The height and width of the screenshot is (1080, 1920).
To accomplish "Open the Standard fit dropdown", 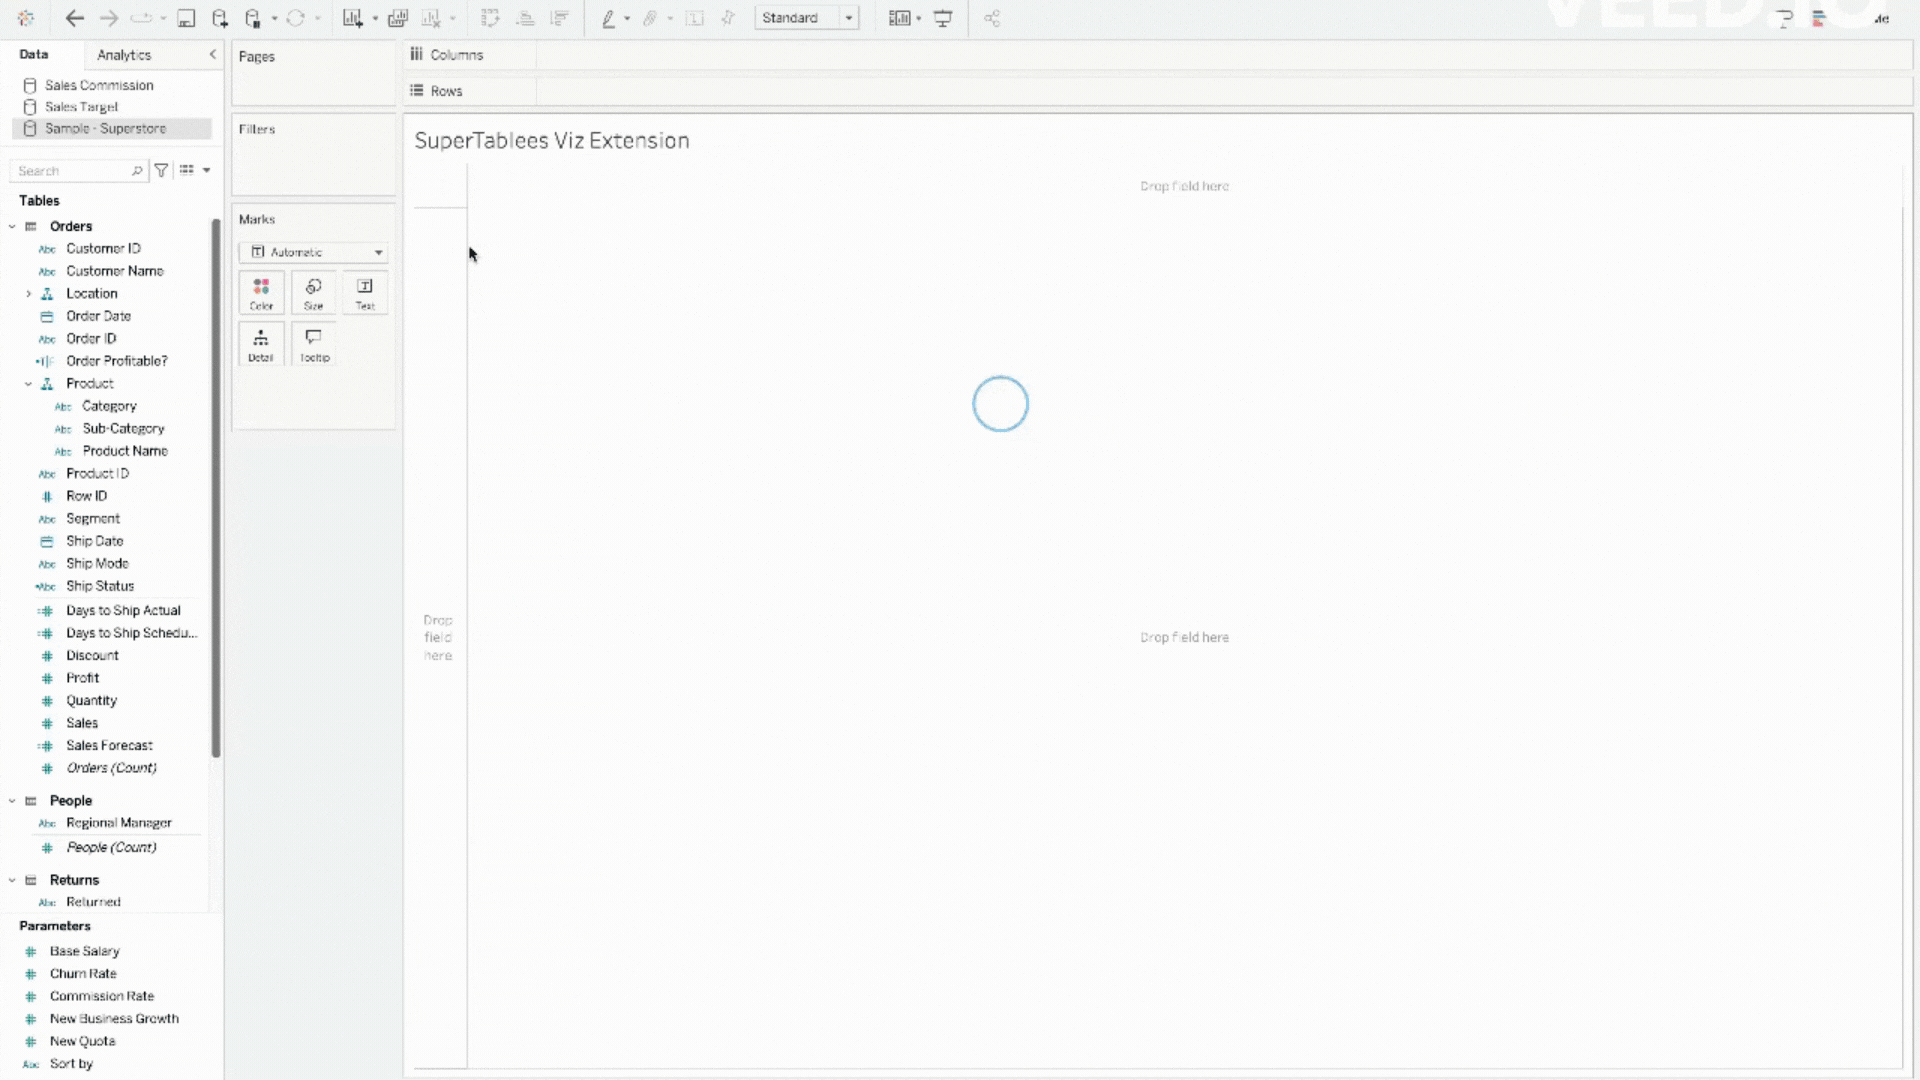I will coord(807,18).
